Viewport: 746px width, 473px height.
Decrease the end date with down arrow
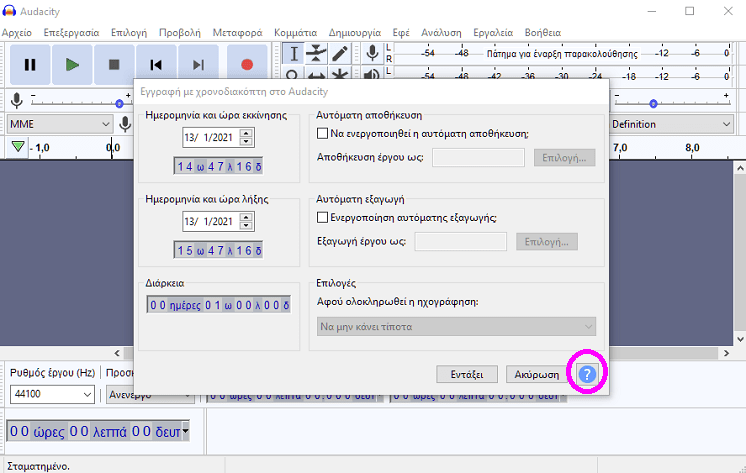tap(246, 226)
